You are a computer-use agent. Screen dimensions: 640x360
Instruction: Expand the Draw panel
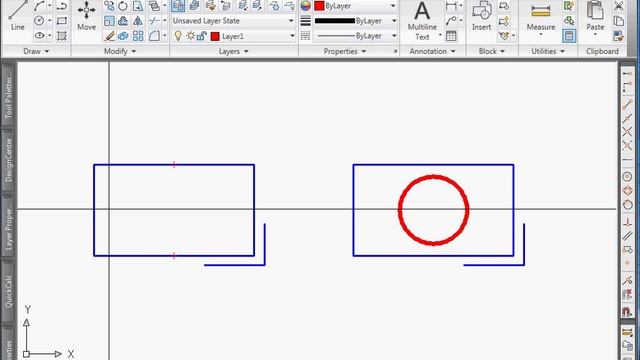[36, 51]
